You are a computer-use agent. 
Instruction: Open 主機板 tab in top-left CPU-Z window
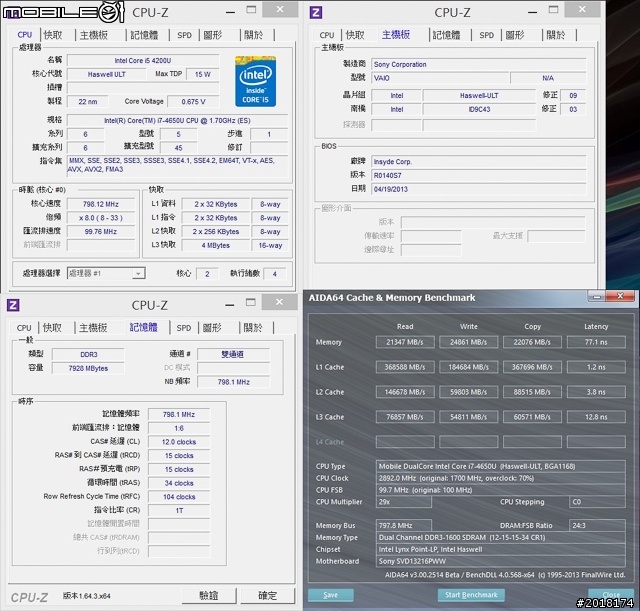pyautogui.click(x=94, y=35)
